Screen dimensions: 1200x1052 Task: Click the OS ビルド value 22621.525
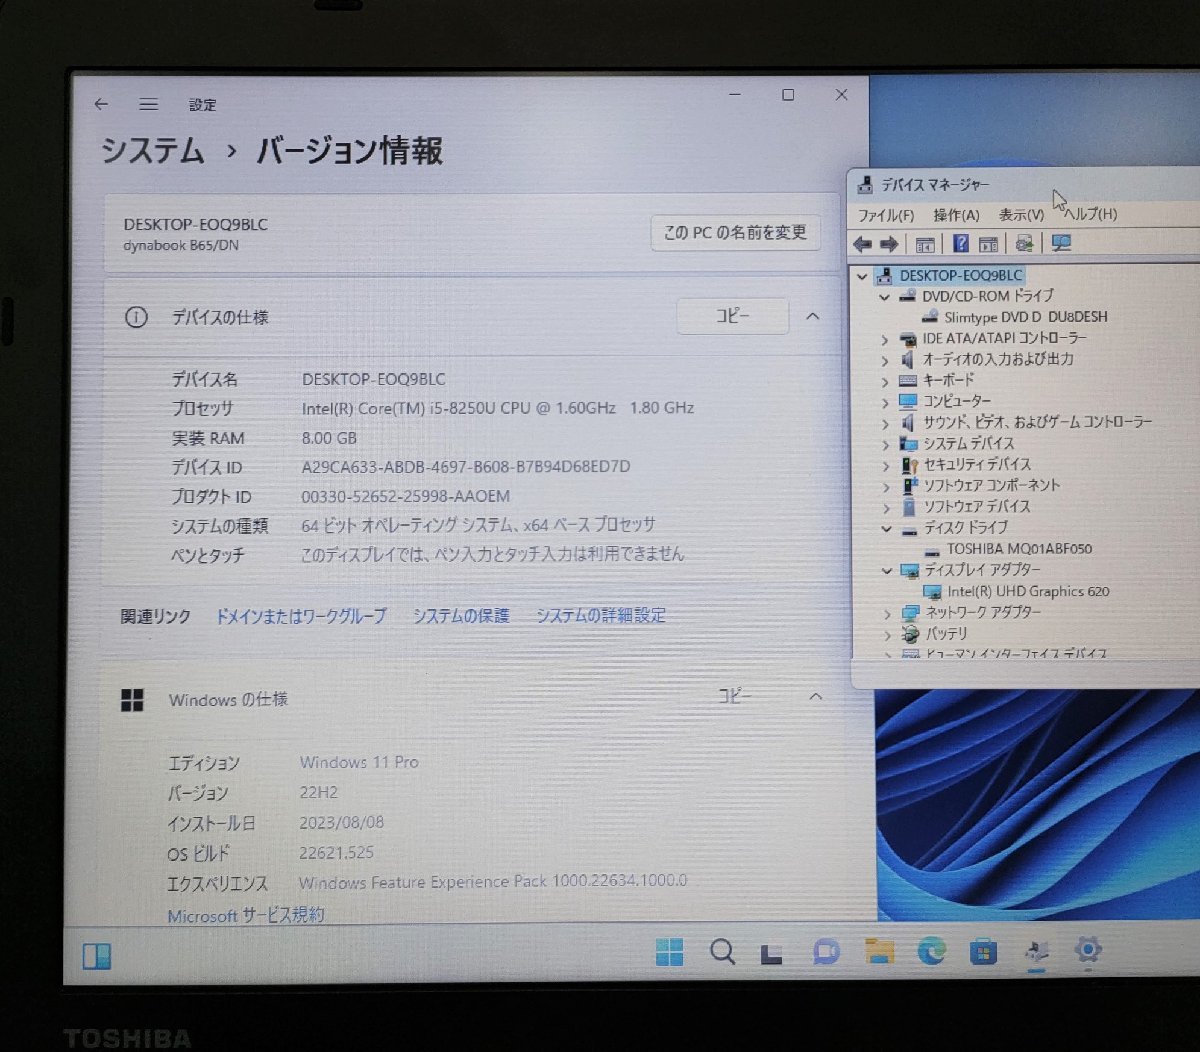337,853
